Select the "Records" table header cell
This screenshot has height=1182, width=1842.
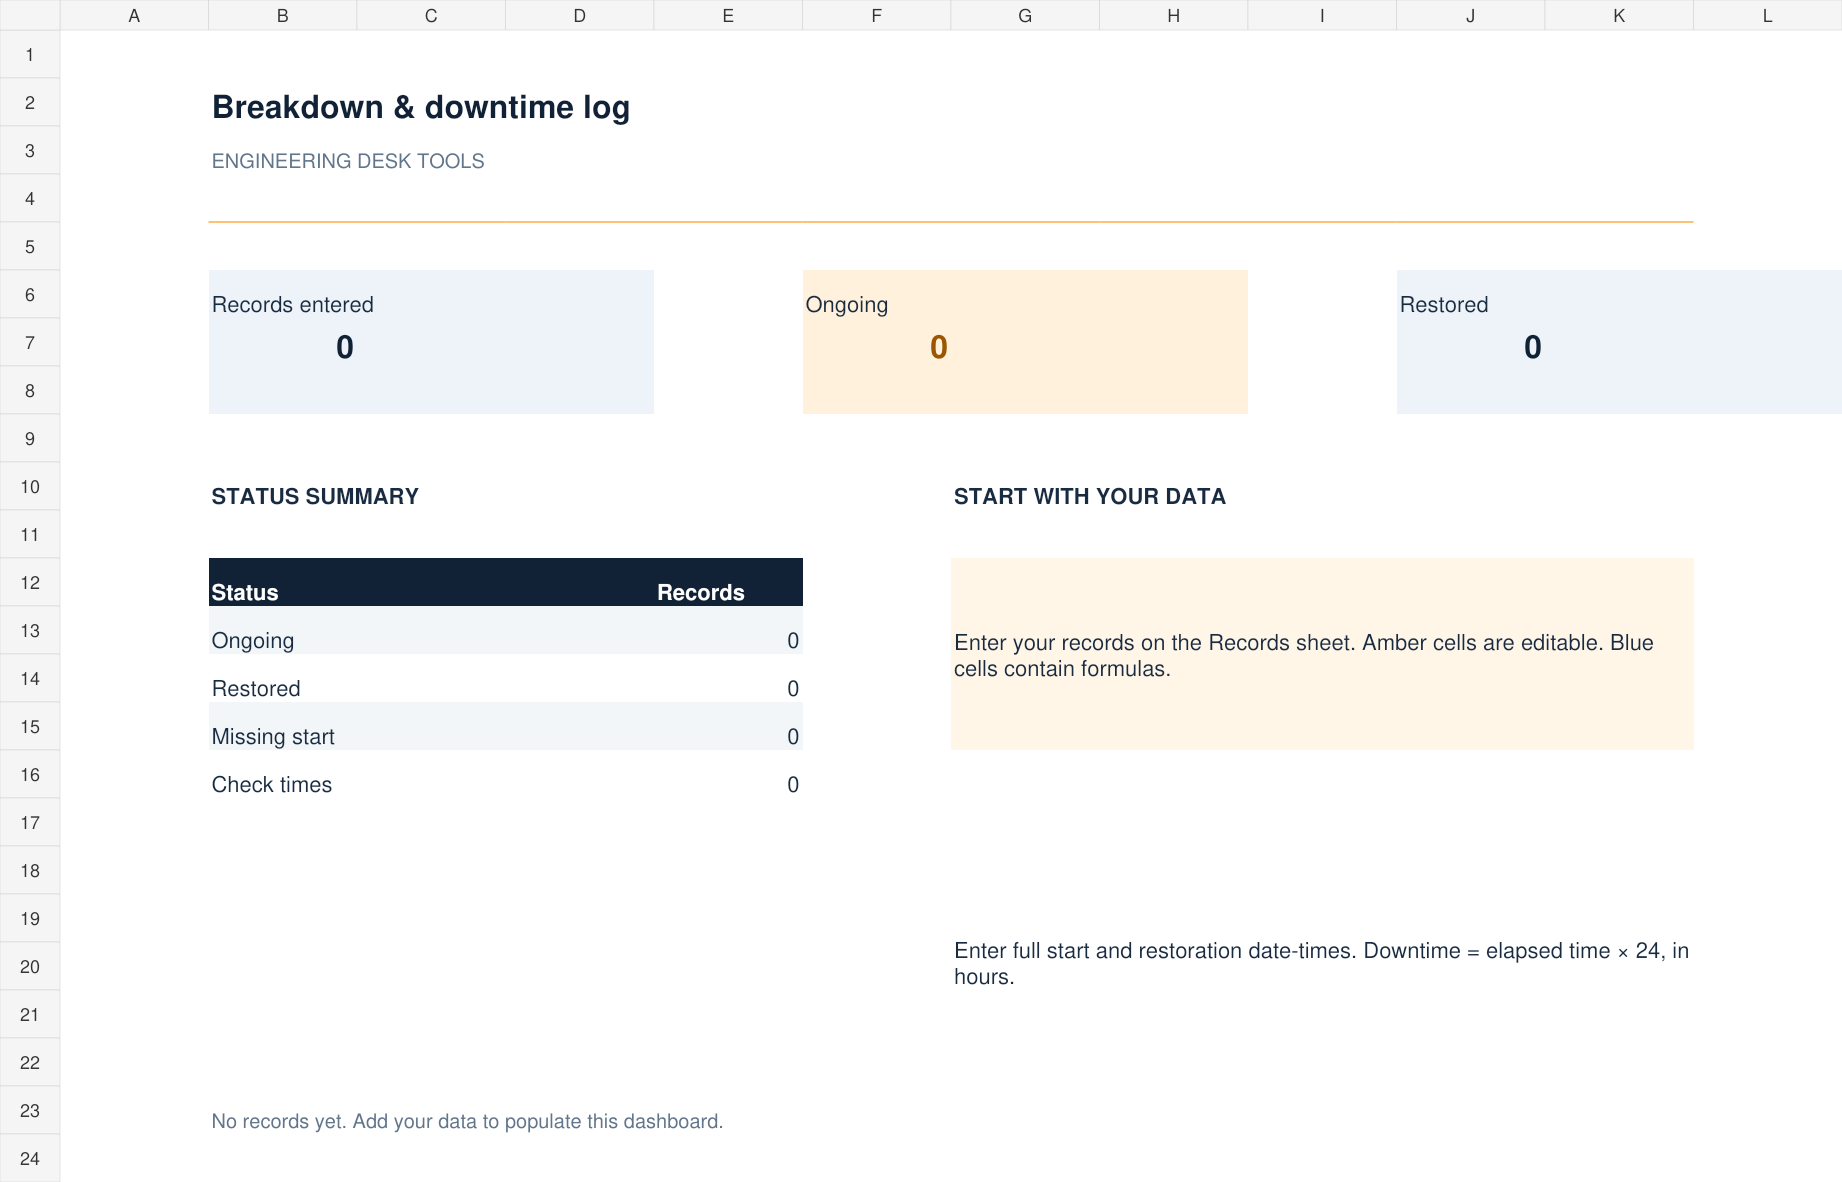(701, 593)
